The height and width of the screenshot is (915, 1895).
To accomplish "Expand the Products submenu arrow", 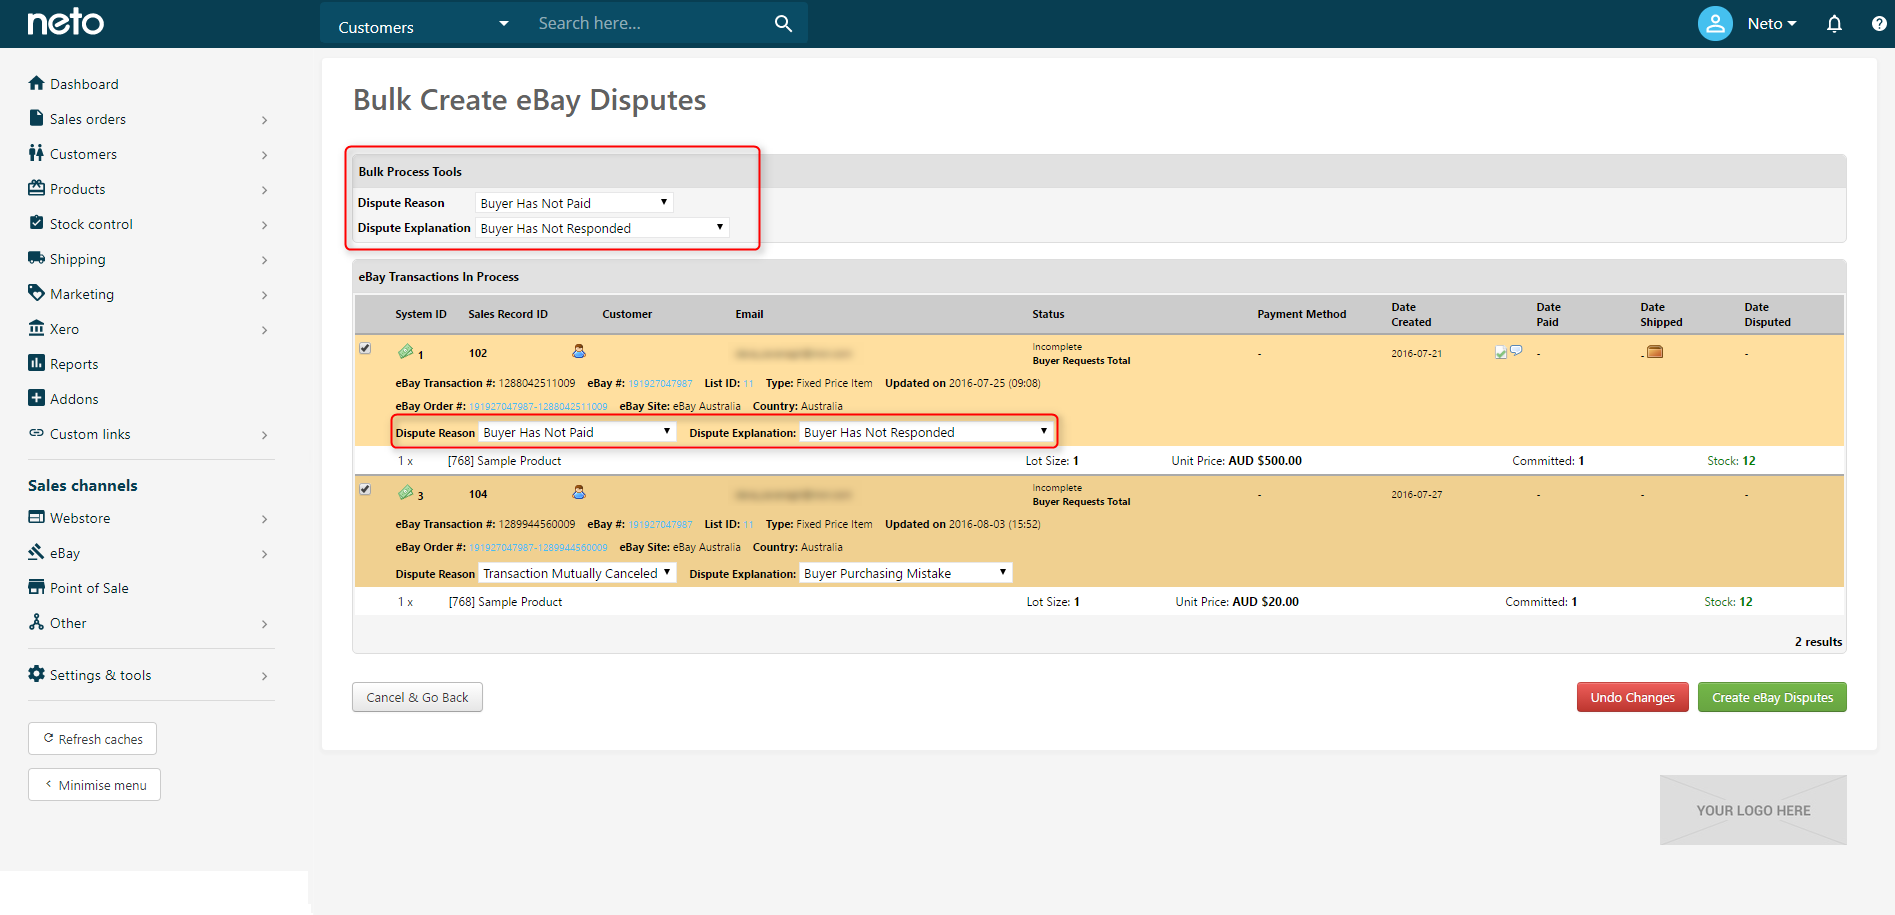I will [x=264, y=190].
